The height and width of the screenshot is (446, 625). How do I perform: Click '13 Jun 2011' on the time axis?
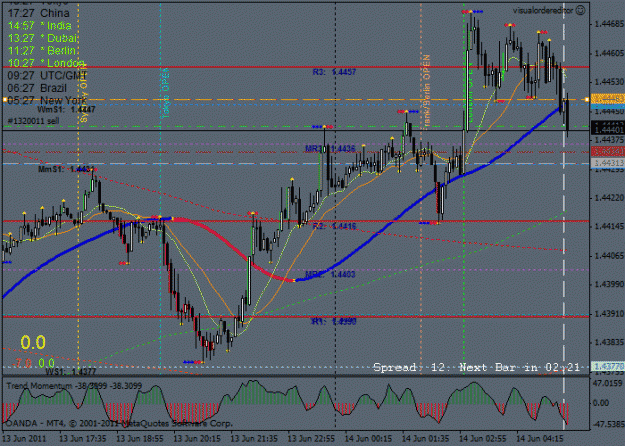(x=24, y=439)
